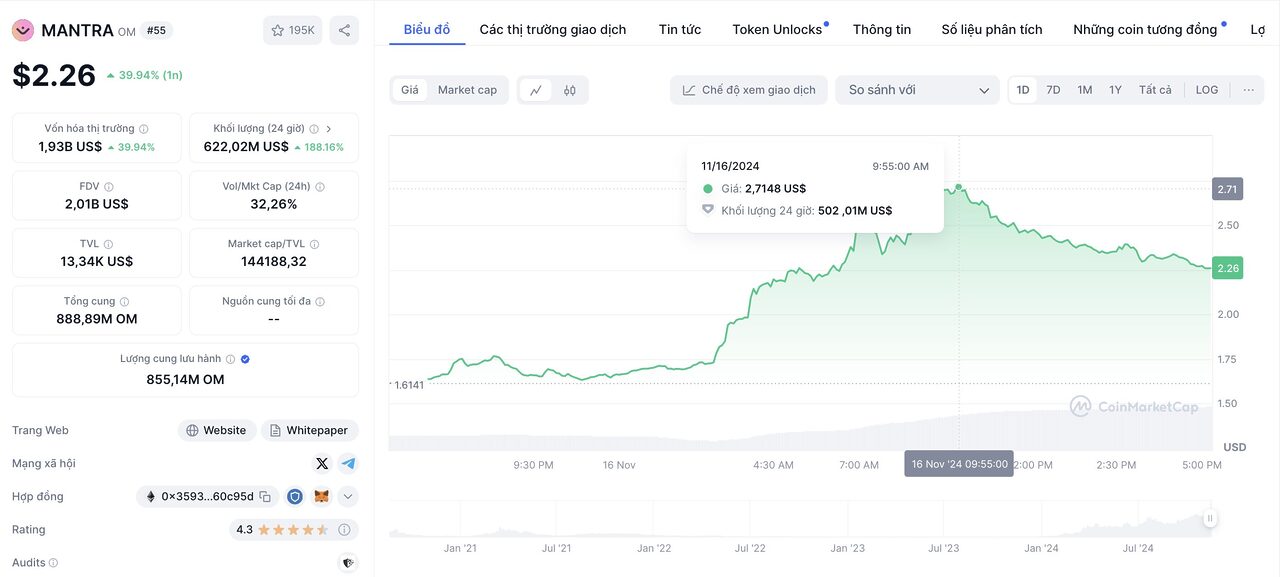Open the X (Twitter) social link
Image resolution: width=1280 pixels, height=577 pixels.
point(322,463)
